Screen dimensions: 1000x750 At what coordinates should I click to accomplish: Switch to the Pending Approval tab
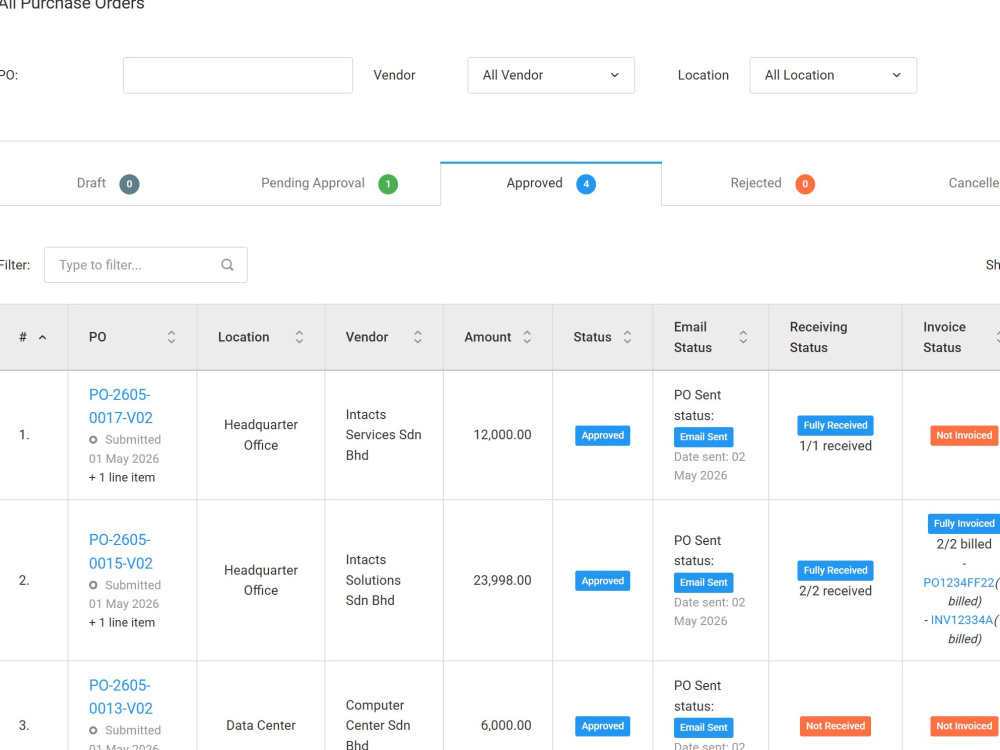(x=329, y=184)
